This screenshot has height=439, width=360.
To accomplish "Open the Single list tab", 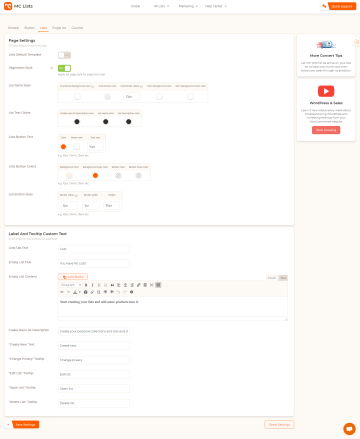I will point(59,28).
